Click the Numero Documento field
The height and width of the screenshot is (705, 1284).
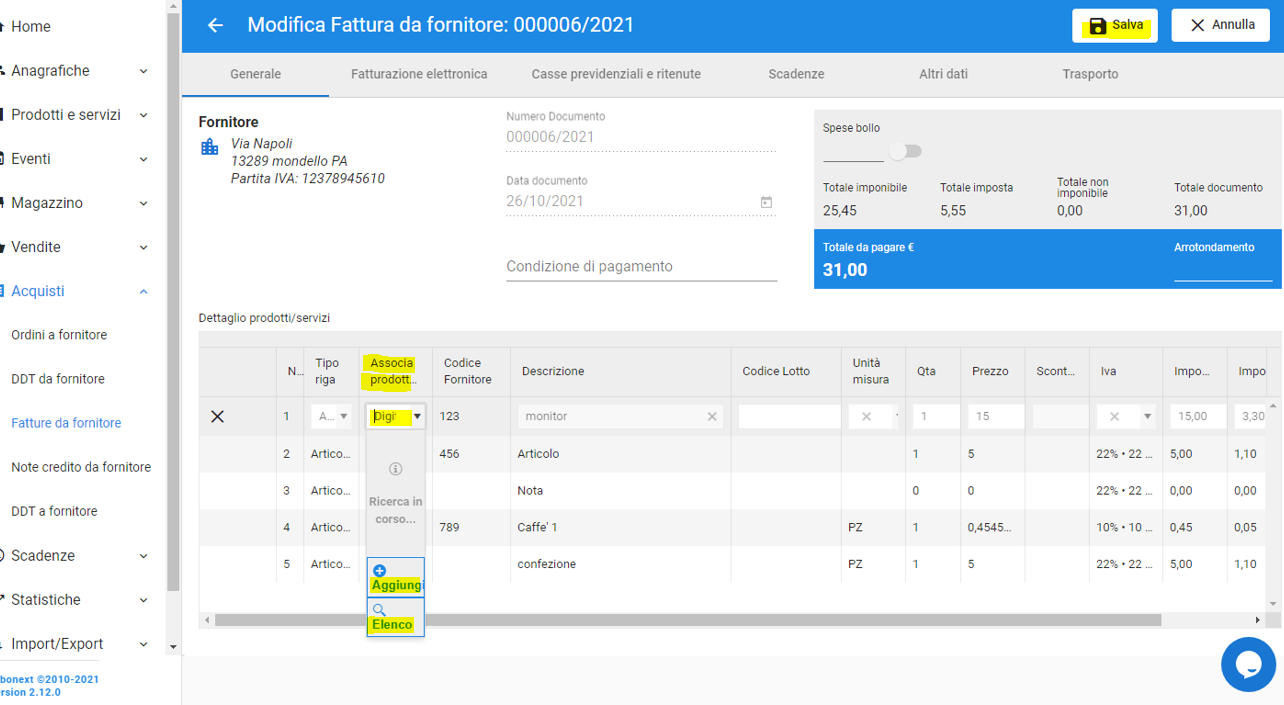pyautogui.click(x=641, y=137)
